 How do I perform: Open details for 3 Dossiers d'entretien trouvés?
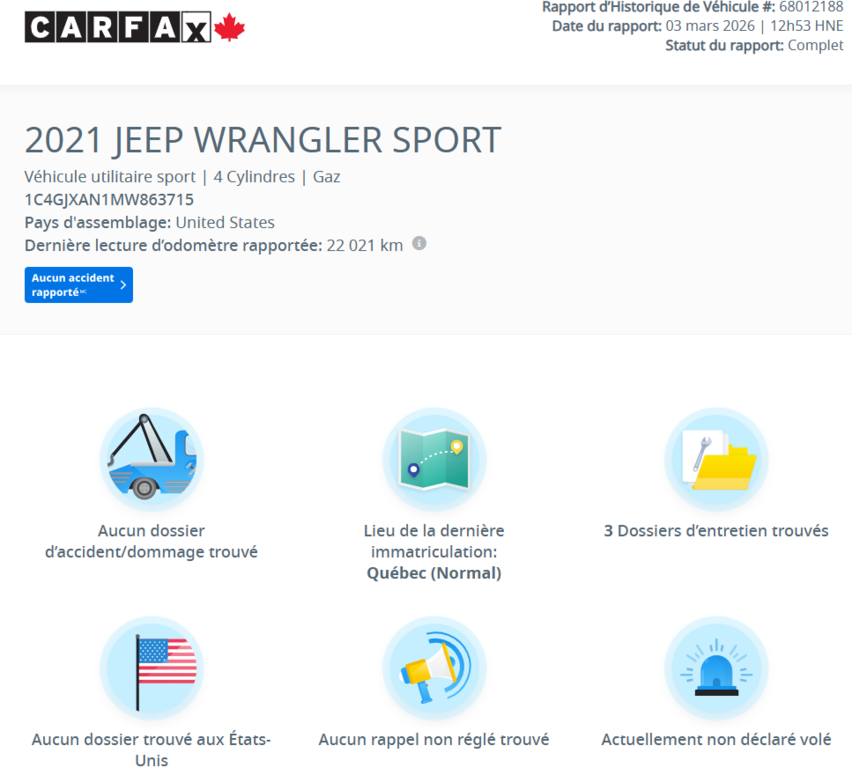click(x=716, y=531)
